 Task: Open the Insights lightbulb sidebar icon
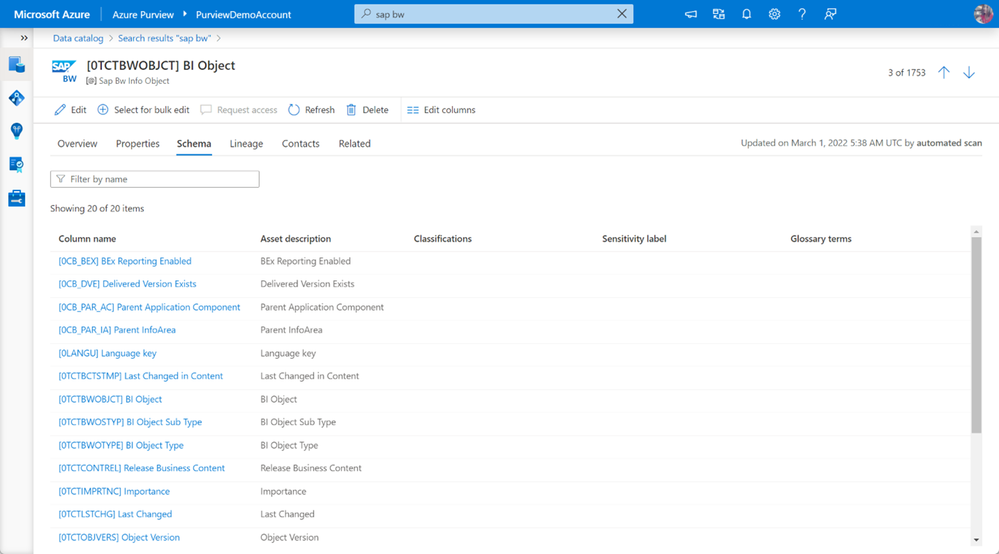tap(17, 131)
